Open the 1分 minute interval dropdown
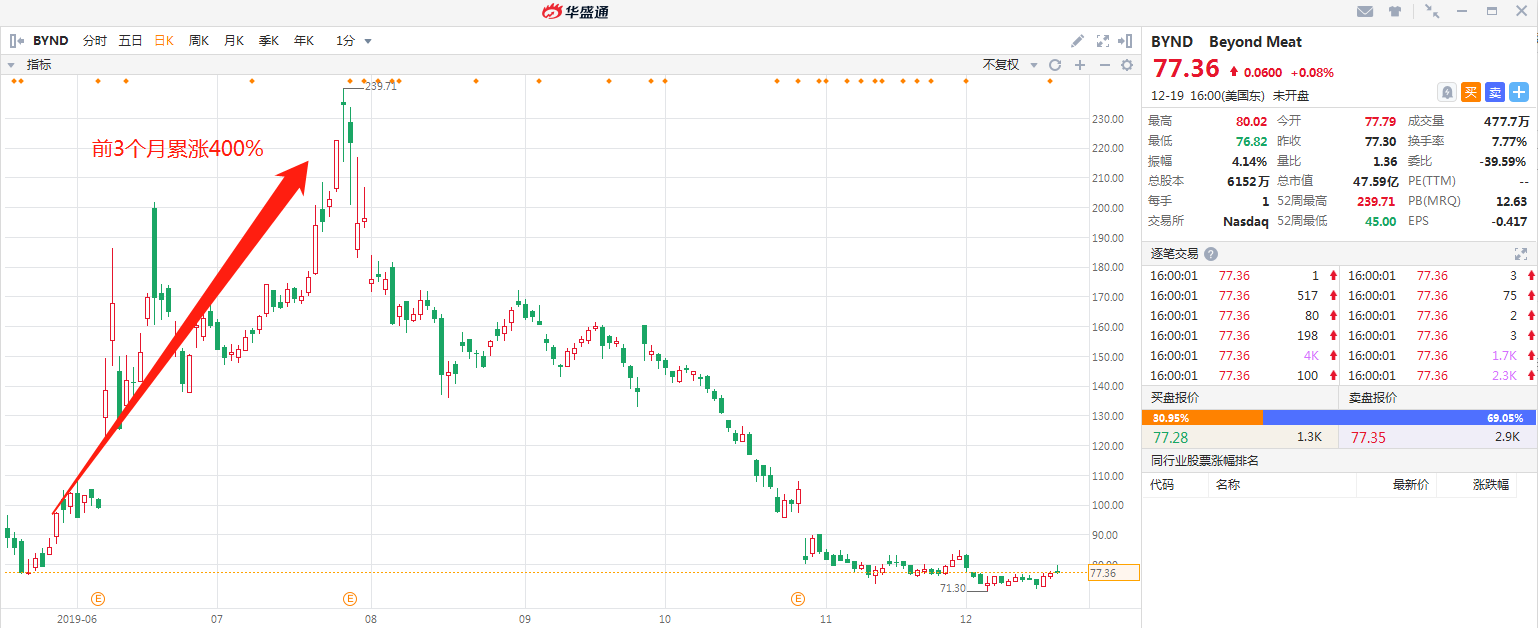Image resolution: width=1538 pixels, height=628 pixels. pyautogui.click(x=354, y=41)
